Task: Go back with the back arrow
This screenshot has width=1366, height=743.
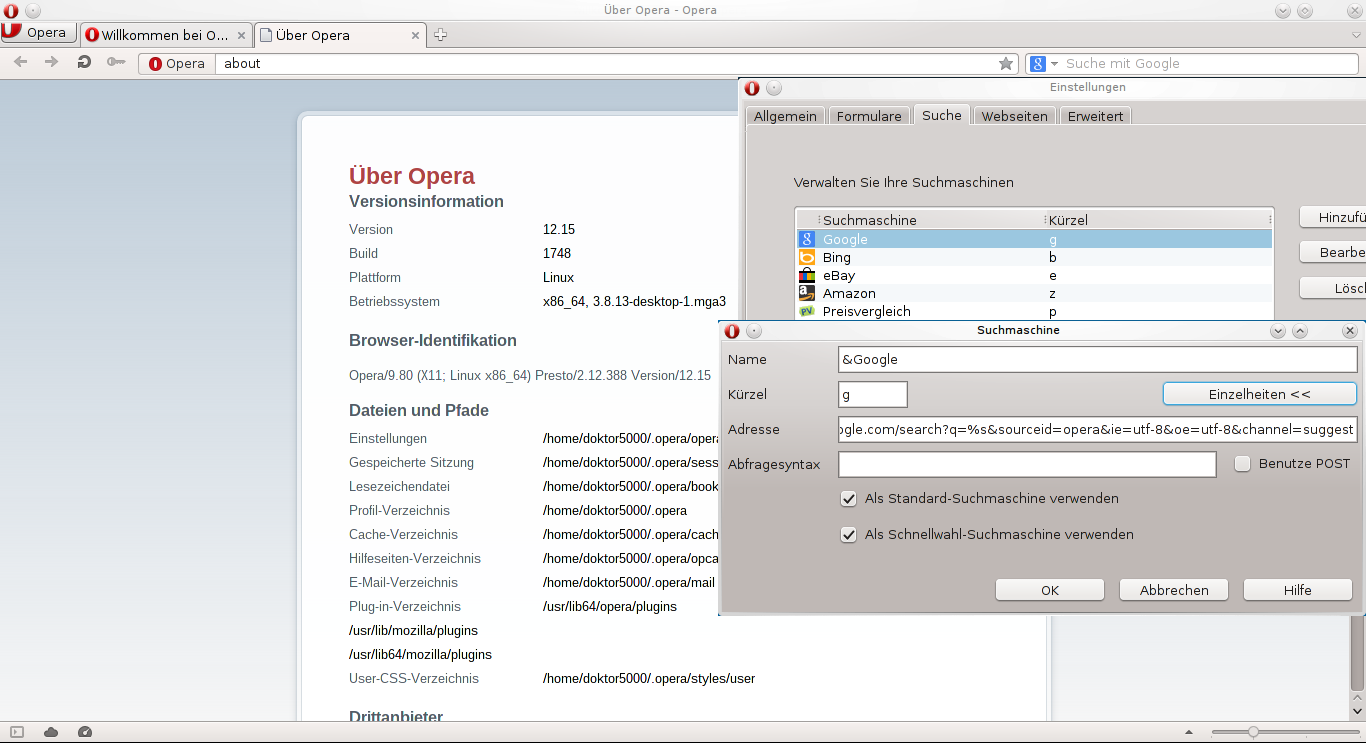Action: point(20,63)
